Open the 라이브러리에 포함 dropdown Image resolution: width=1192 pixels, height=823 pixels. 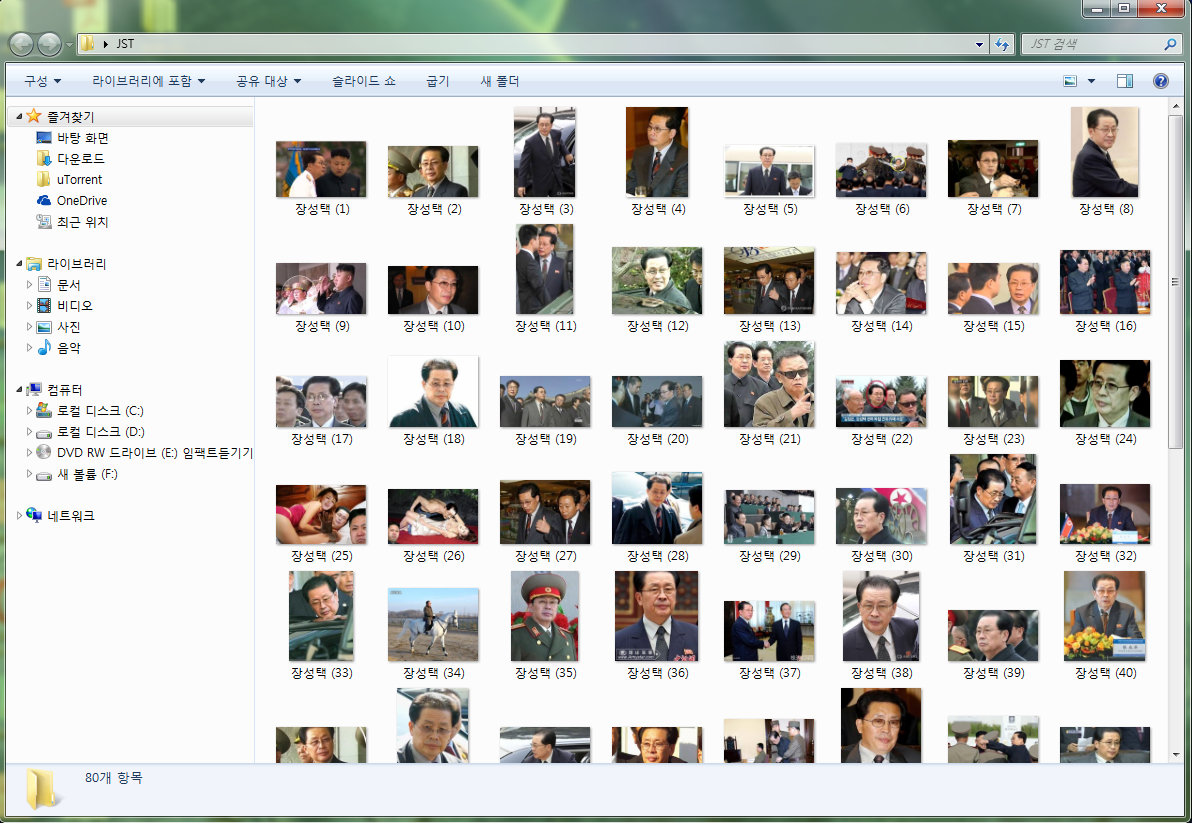click(x=148, y=81)
